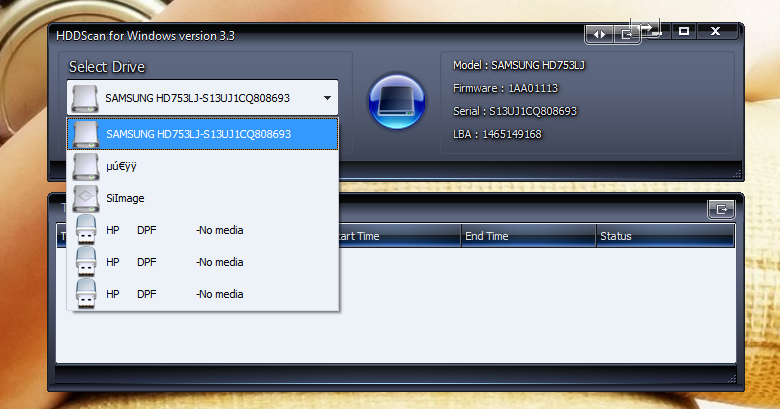Click the Model : SAMSUNG HD753LJ text

click(x=519, y=65)
